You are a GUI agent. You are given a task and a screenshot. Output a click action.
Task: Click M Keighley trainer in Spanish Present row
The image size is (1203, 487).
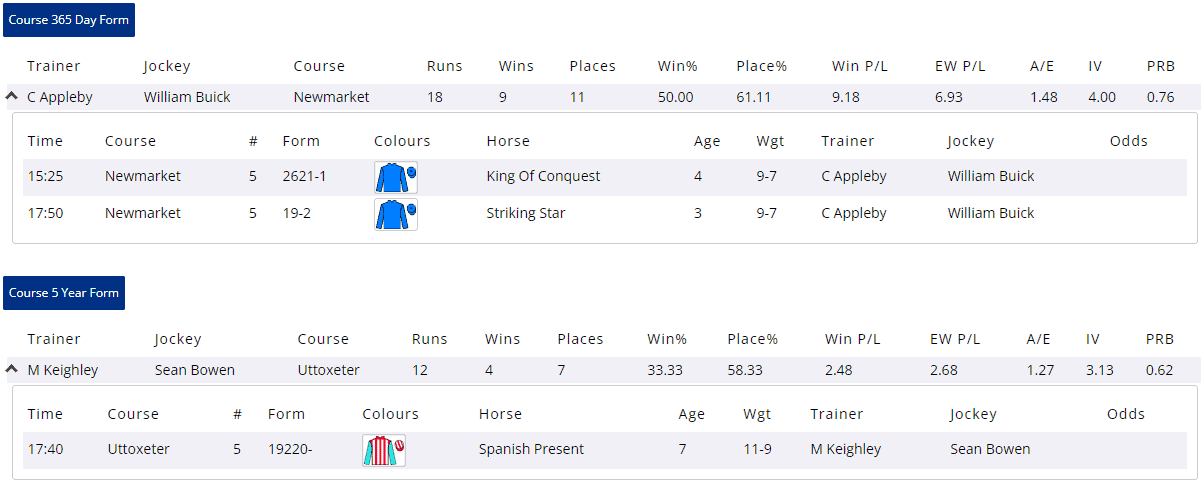click(845, 449)
